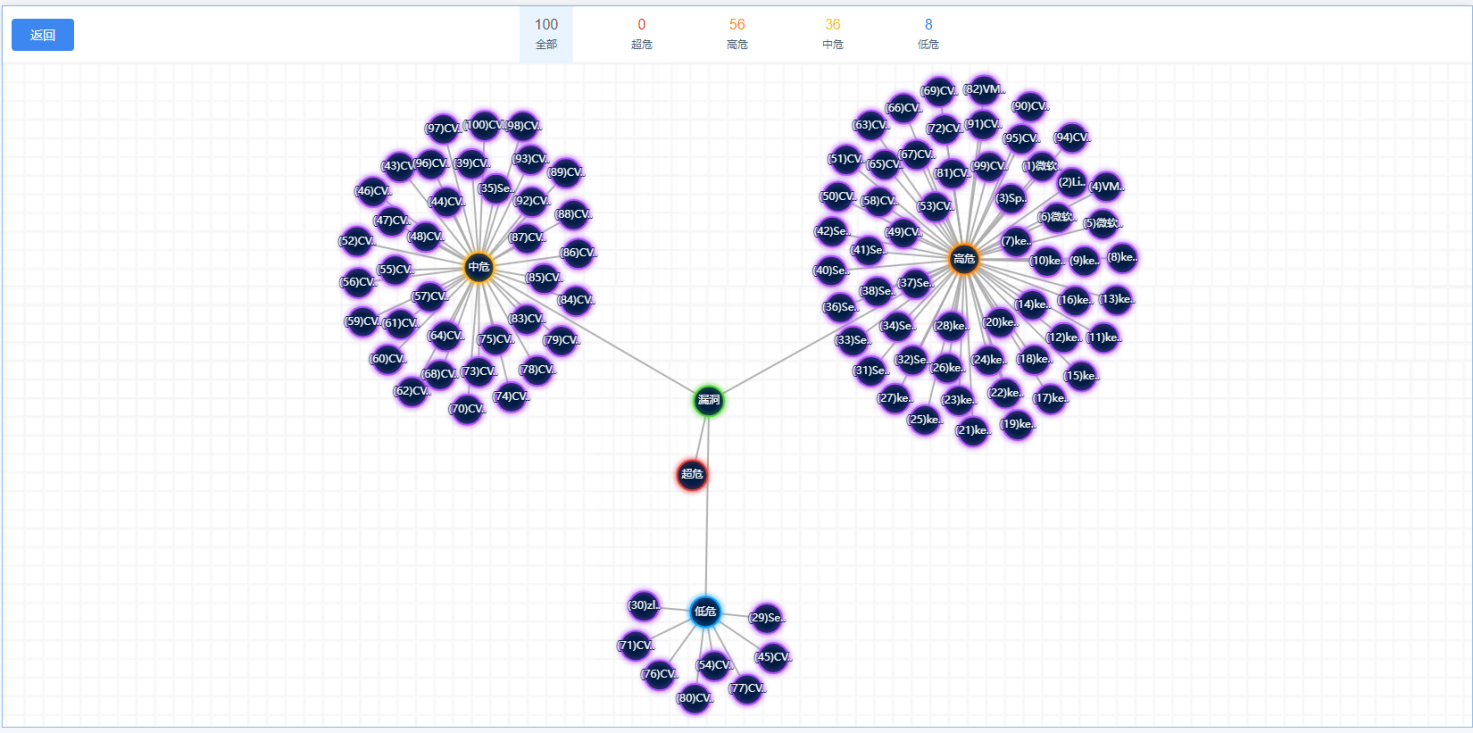Select node (13)ke.. in 高危 cluster
Screen dimensions: 1473x733
click(x=1115, y=299)
